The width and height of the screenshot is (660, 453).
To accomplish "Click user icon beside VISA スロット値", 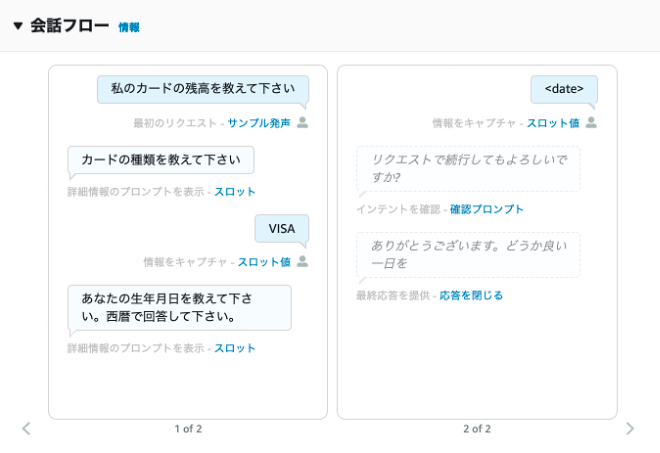I will click(303, 261).
